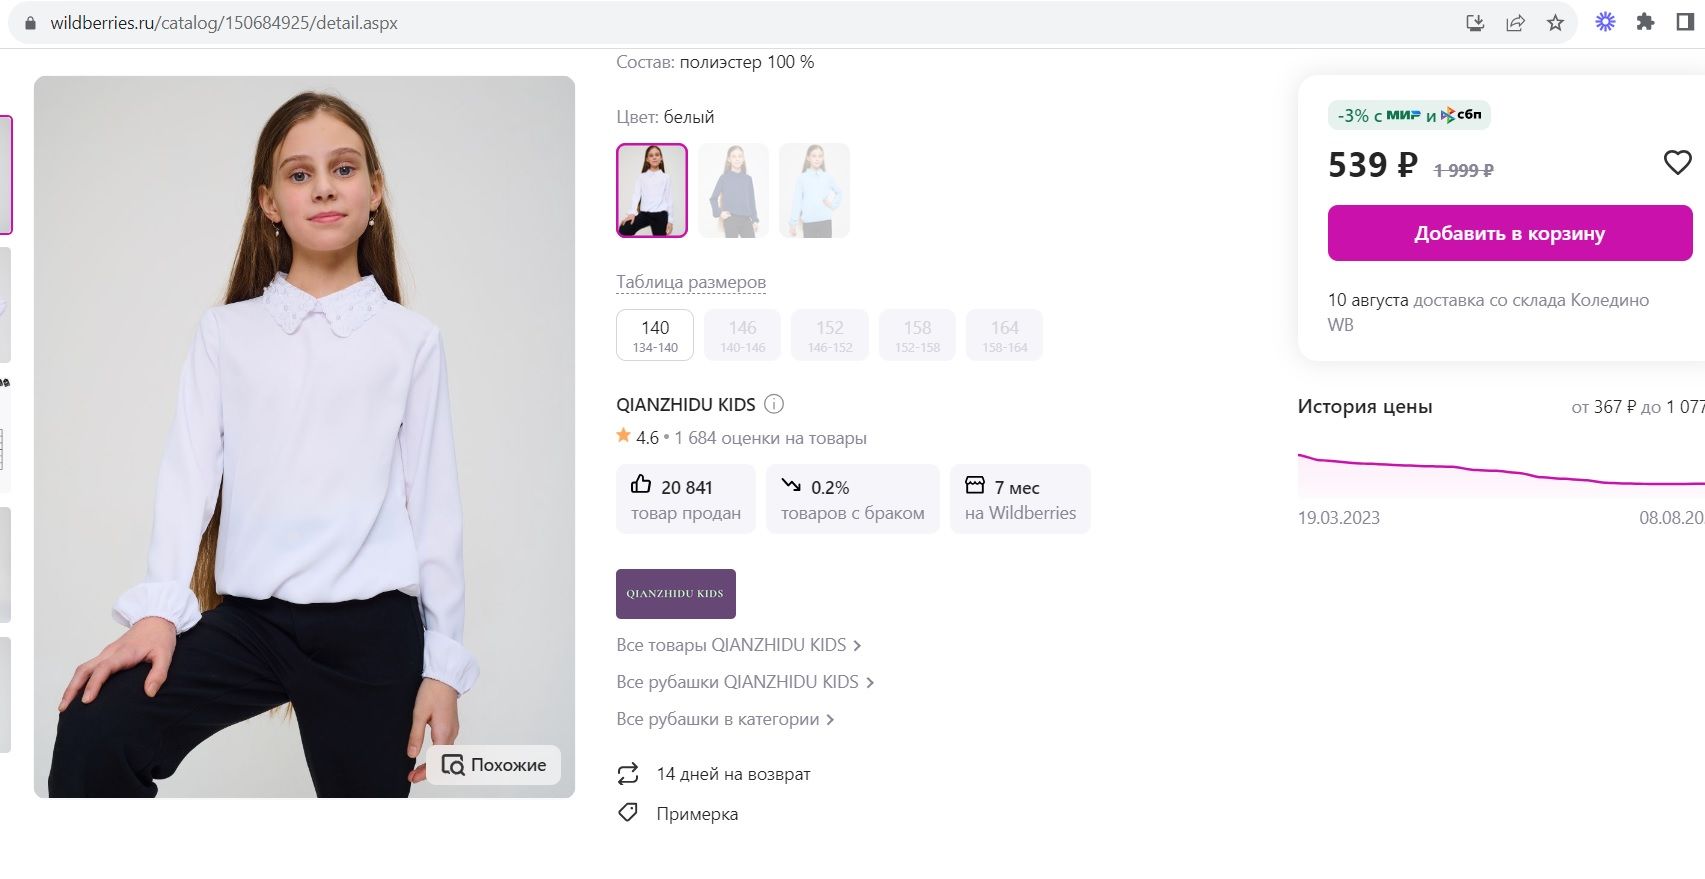Click the install app icon in address bar
The width and height of the screenshot is (1705, 879).
[x=1475, y=23]
